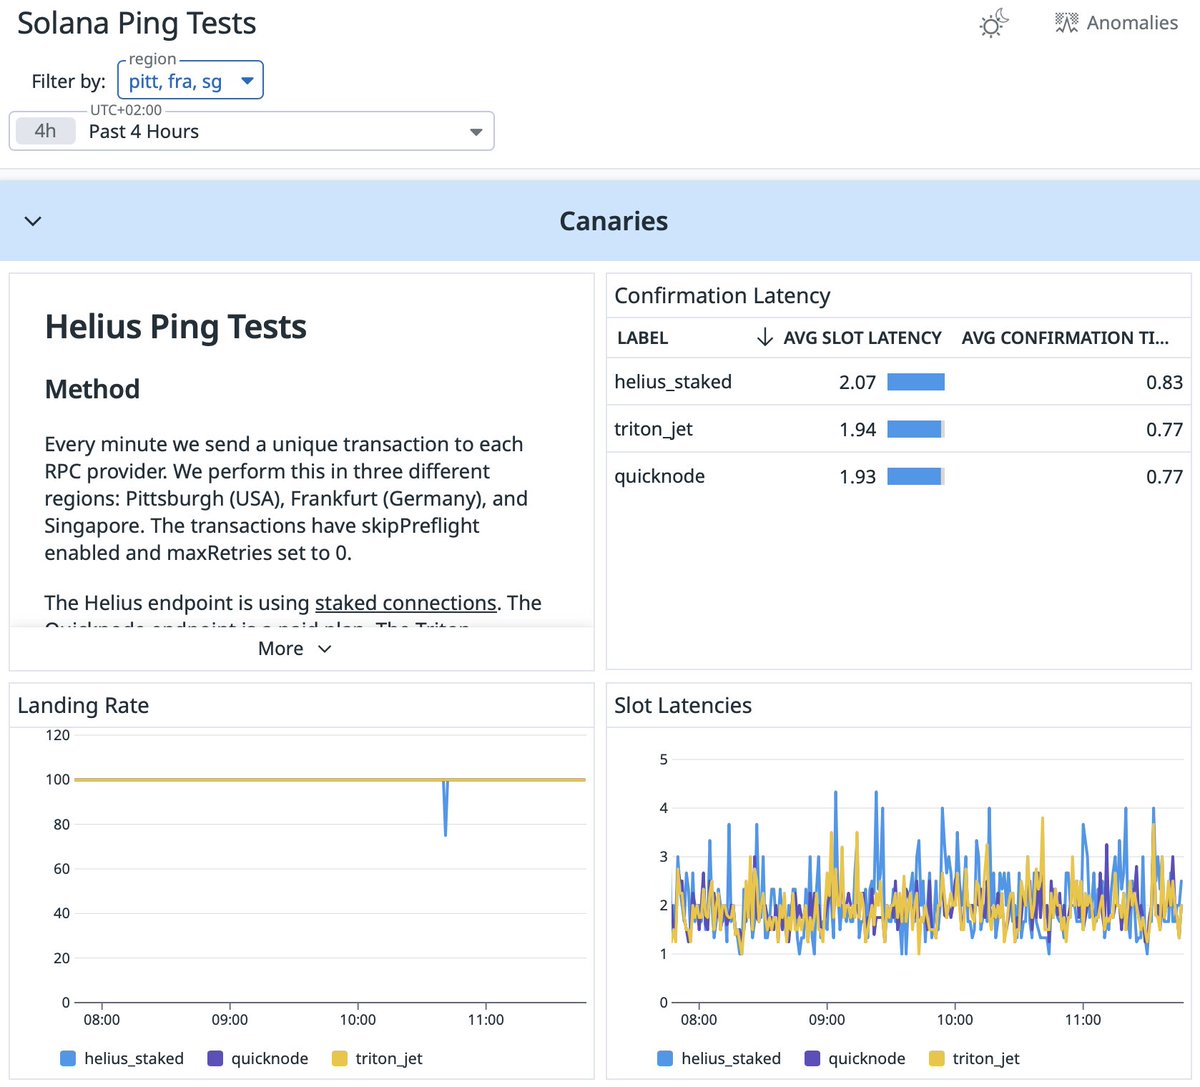1200x1087 pixels.
Task: Expand the note with More
Action: click(294, 648)
